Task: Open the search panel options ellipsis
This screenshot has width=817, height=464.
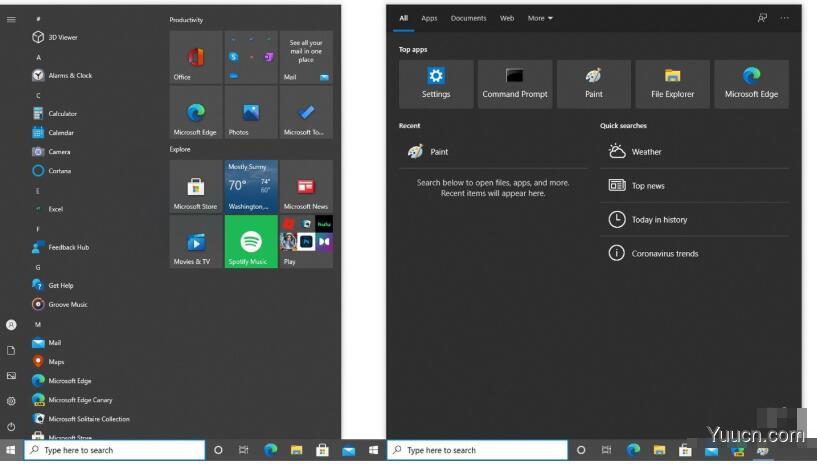Action: tap(784, 18)
